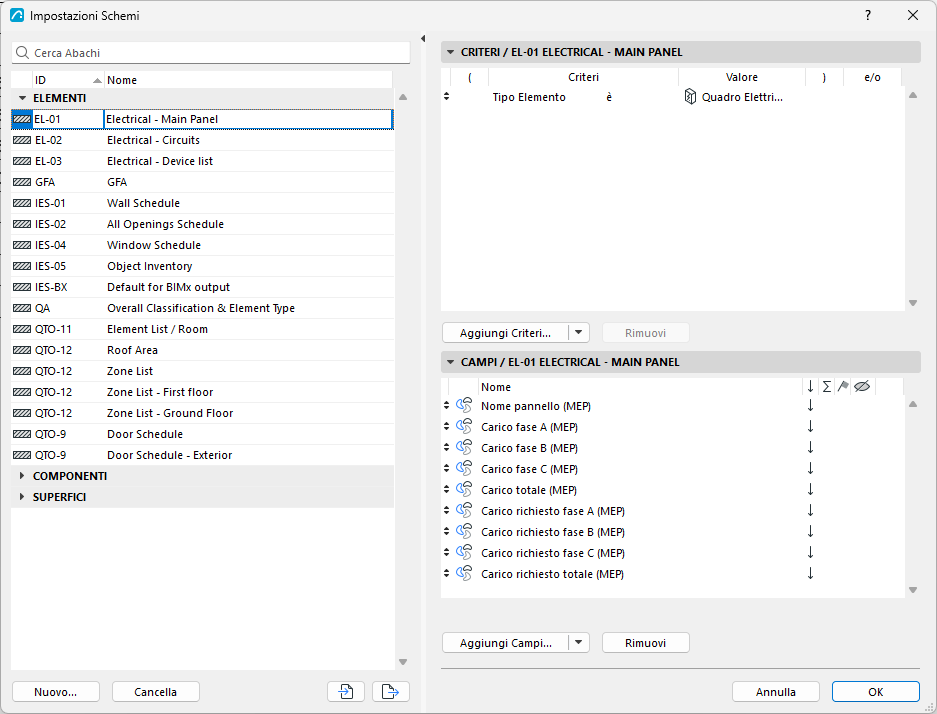Click the Annulla button
This screenshot has width=937, height=714.
tap(776, 692)
